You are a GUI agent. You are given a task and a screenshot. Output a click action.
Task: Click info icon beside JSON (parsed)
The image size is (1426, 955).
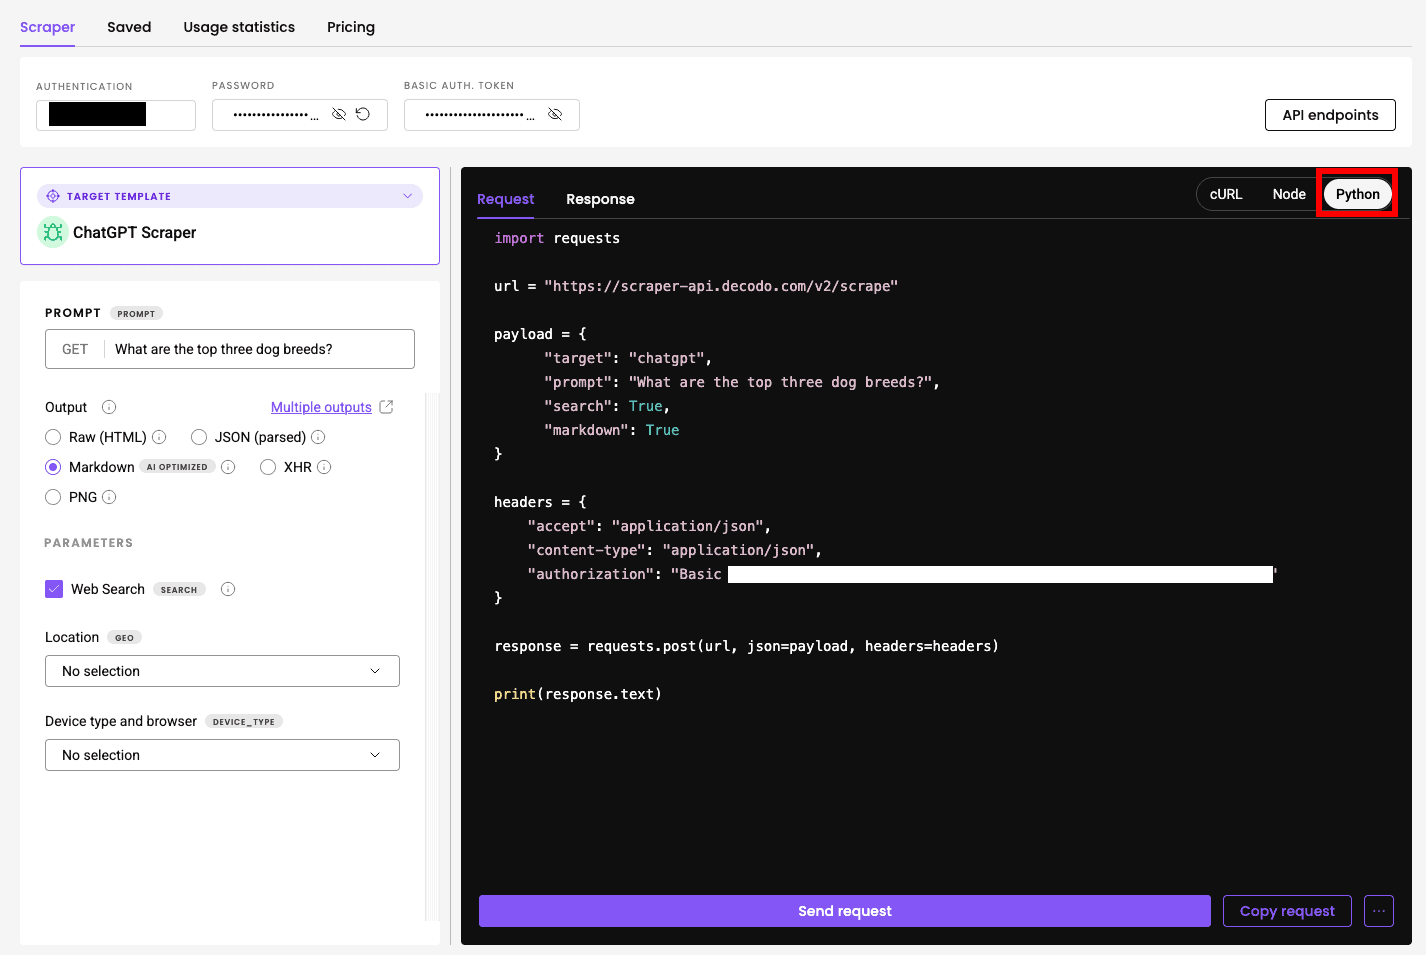point(318,437)
